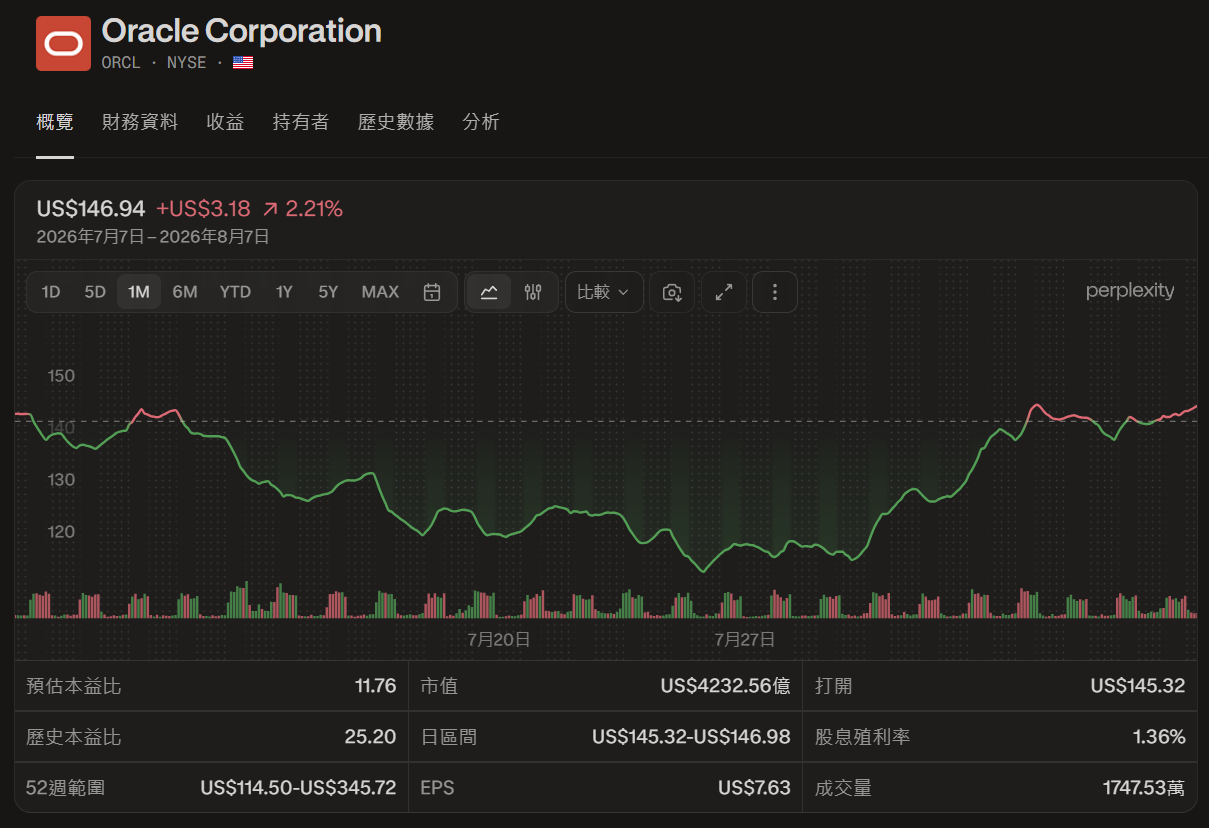This screenshot has width=1209, height=828.
Task: Open the 收益 tab
Action: 225,122
